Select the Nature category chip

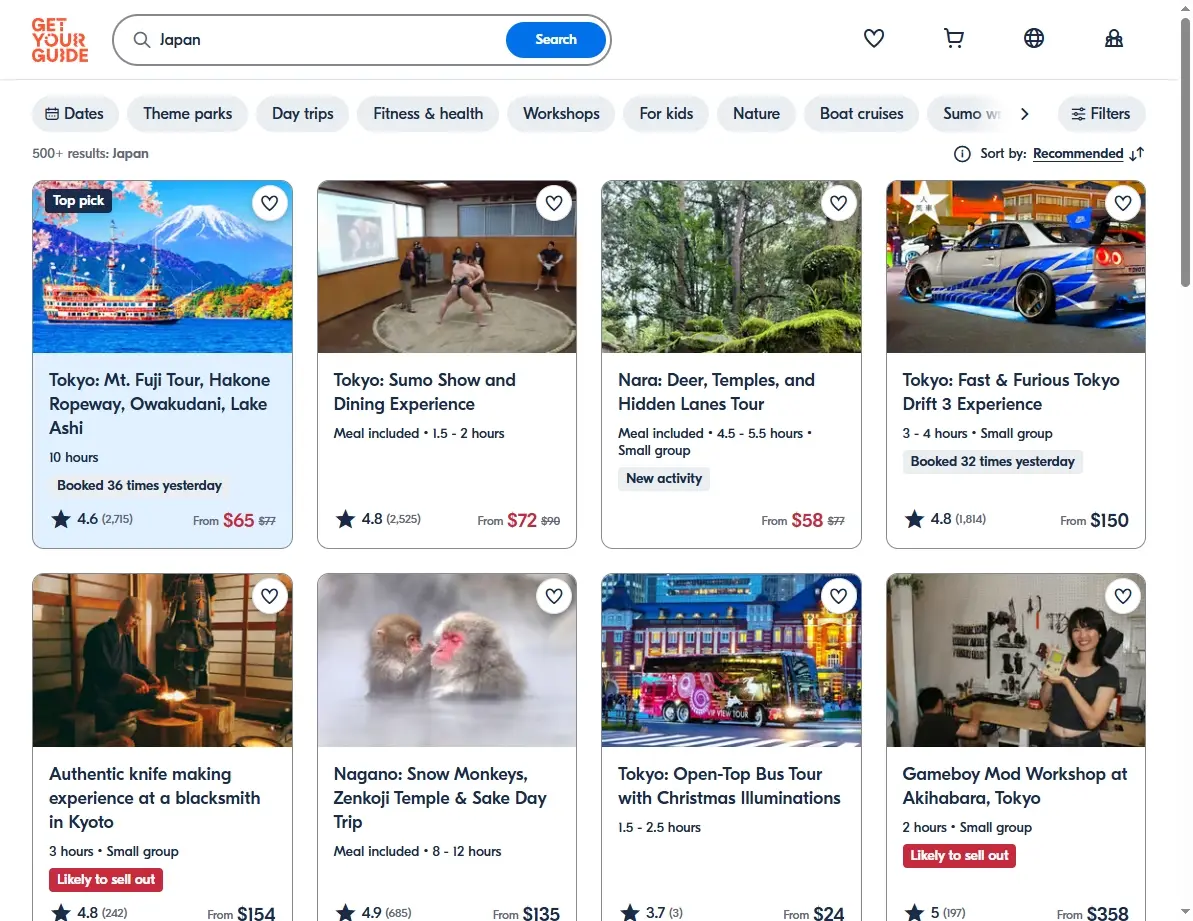point(756,114)
